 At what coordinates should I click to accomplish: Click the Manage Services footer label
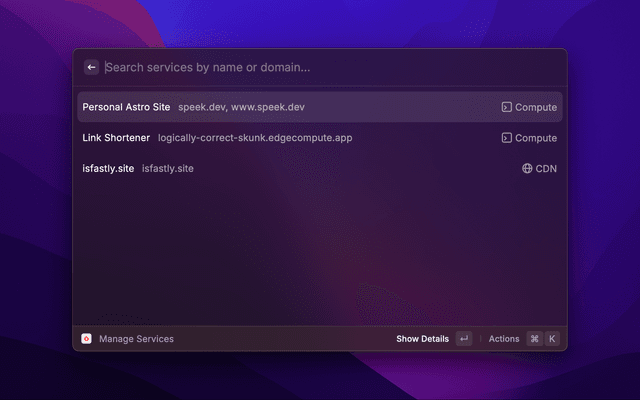(x=136, y=339)
